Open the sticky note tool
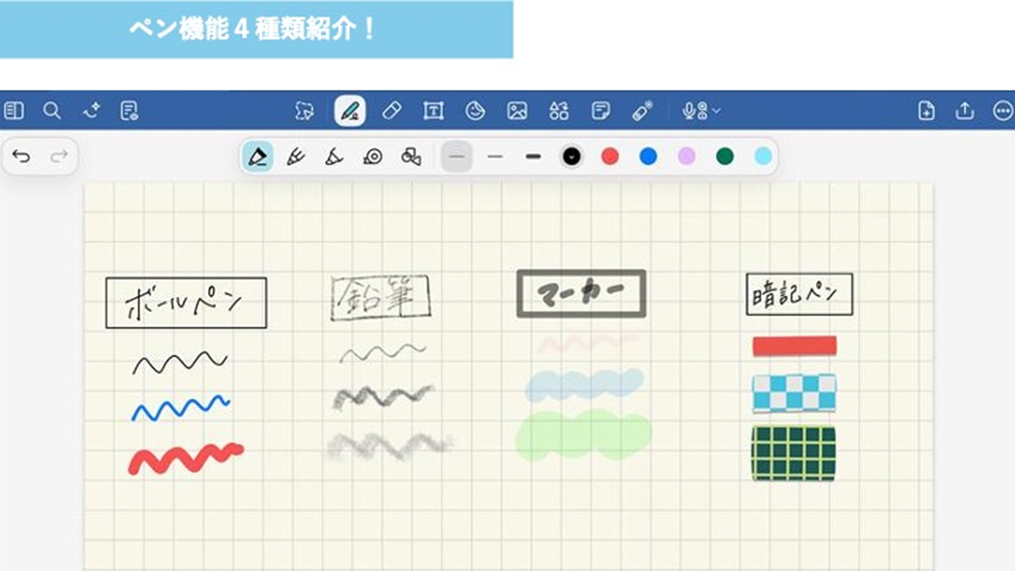The height and width of the screenshot is (571, 1015). click(x=601, y=111)
